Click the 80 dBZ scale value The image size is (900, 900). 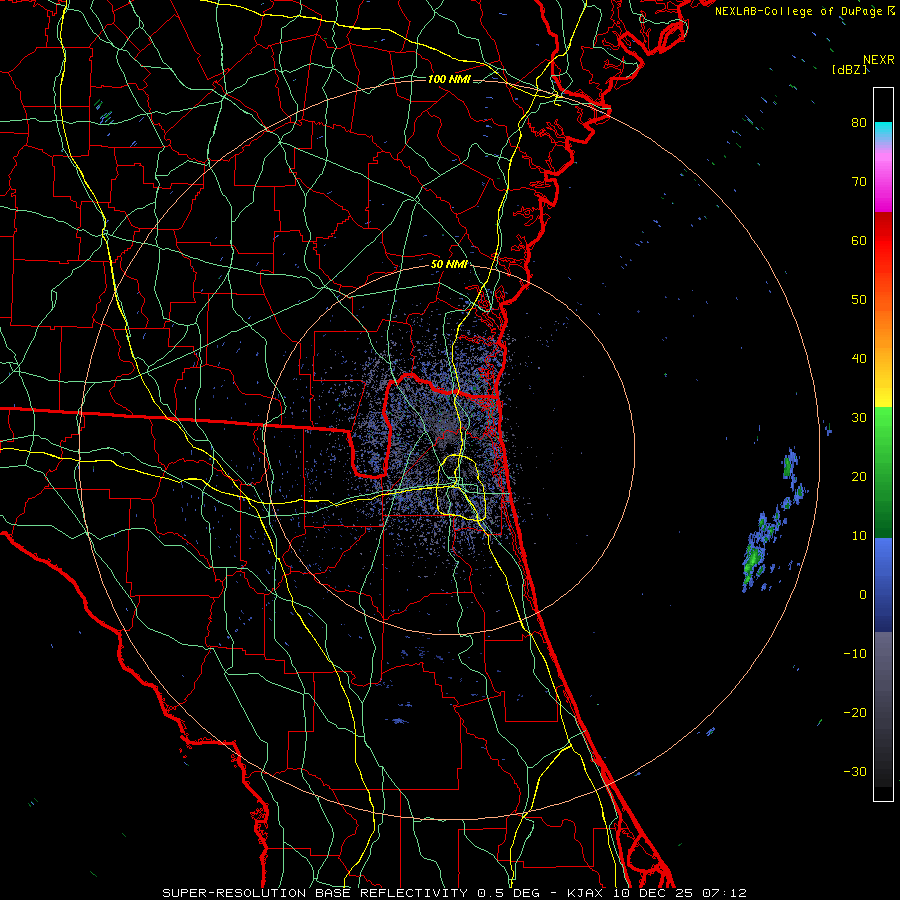[x=859, y=122]
